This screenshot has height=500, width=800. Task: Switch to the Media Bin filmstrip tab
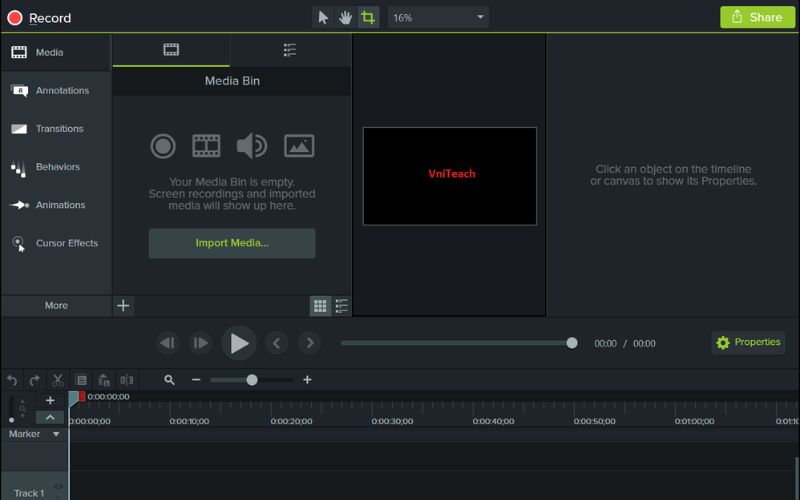(x=171, y=50)
